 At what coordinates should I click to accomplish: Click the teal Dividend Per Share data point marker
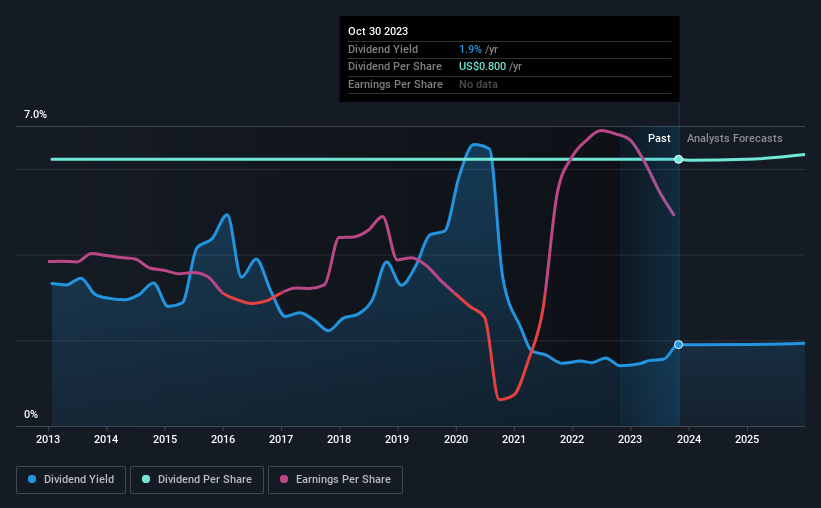[678, 159]
